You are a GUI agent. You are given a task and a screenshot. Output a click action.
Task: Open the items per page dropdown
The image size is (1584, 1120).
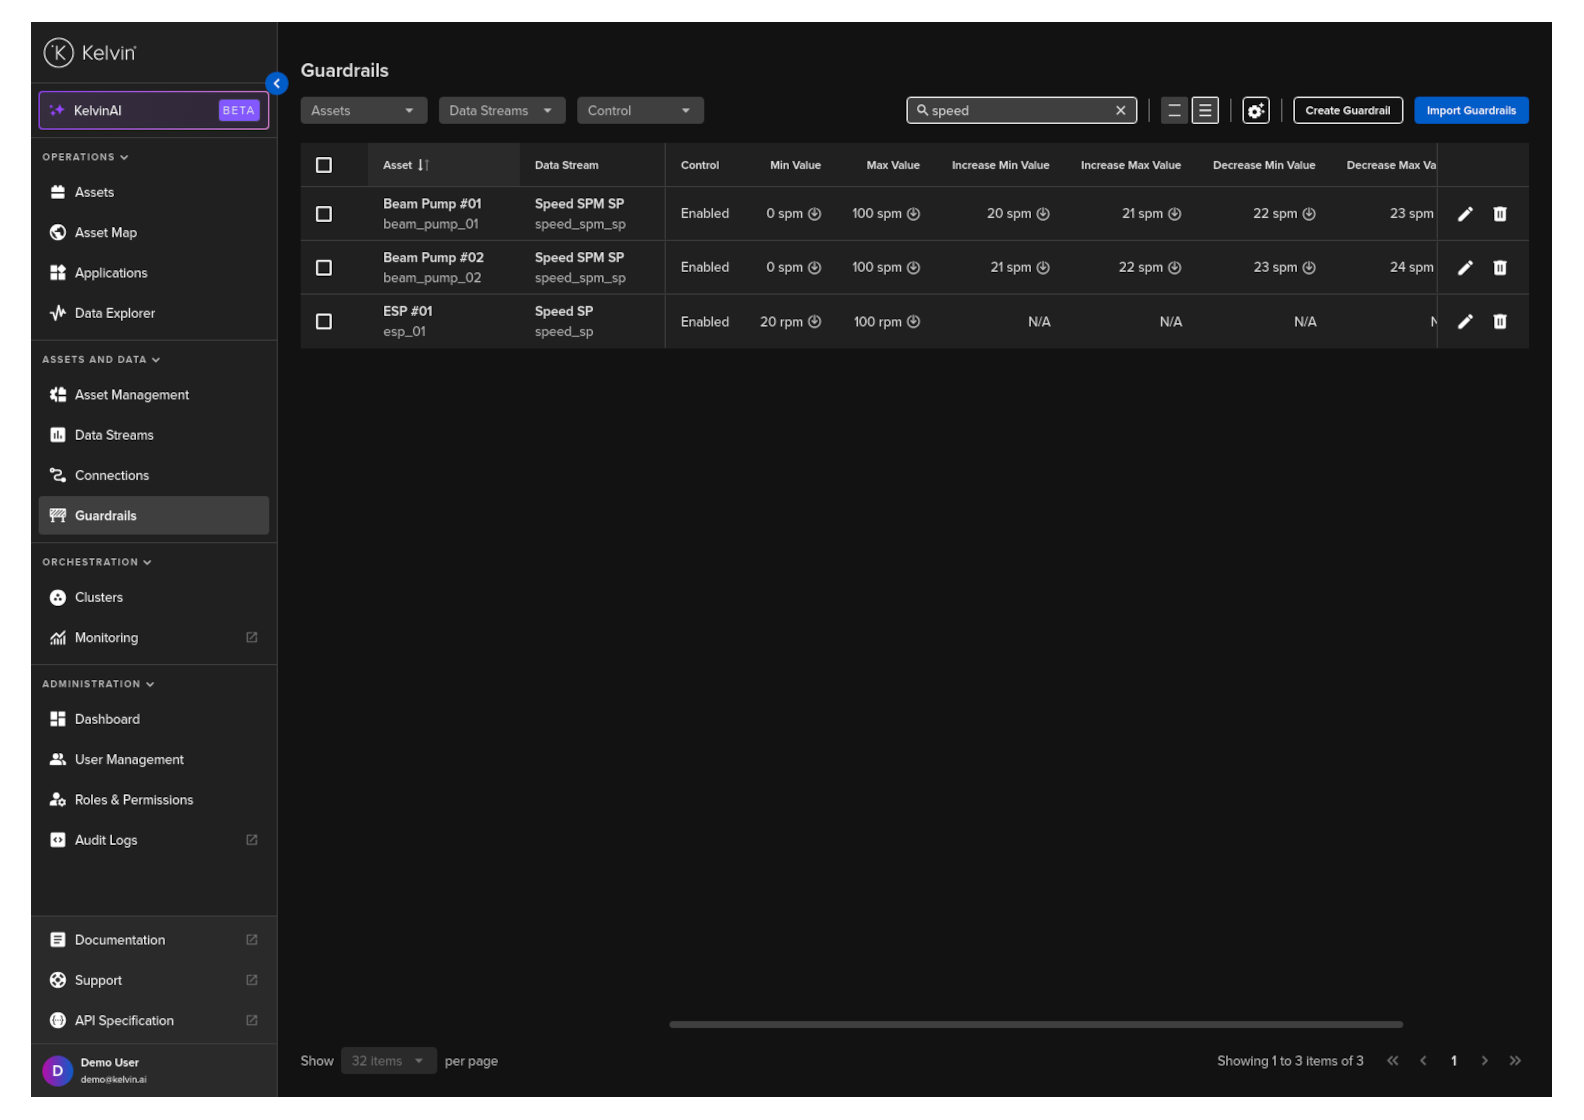[388, 1061]
